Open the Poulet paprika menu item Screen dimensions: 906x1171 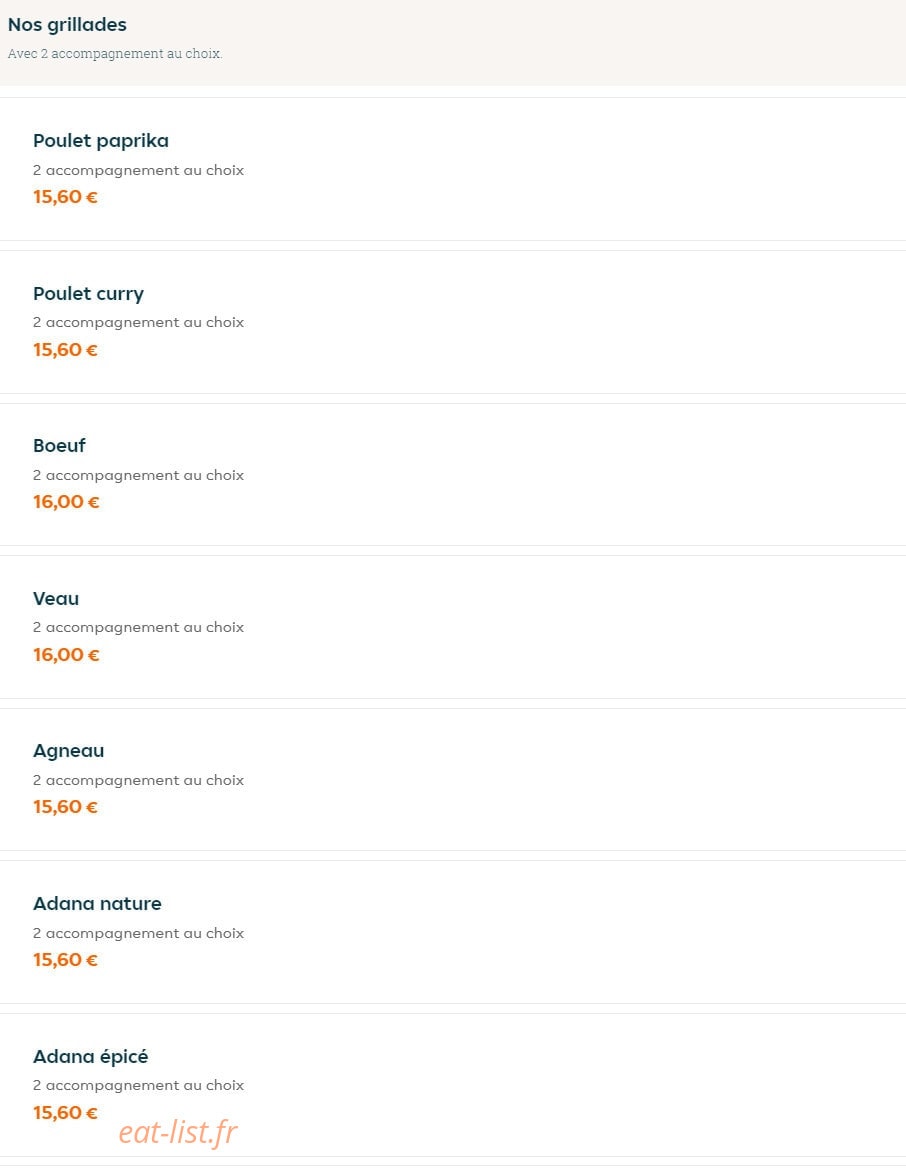pyautogui.click(x=101, y=141)
